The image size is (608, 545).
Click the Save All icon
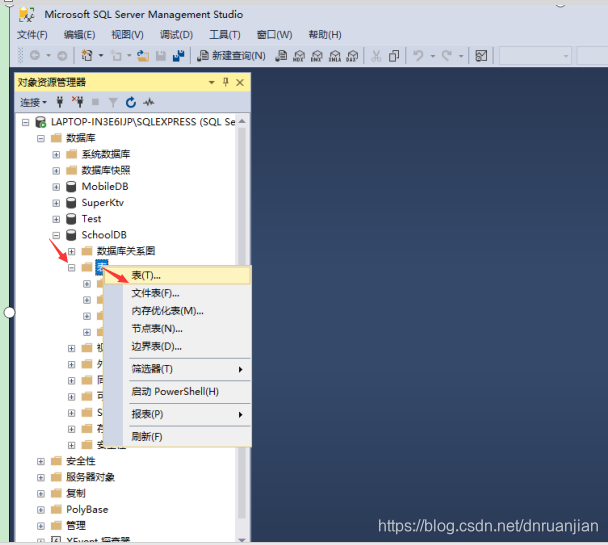[x=178, y=56]
